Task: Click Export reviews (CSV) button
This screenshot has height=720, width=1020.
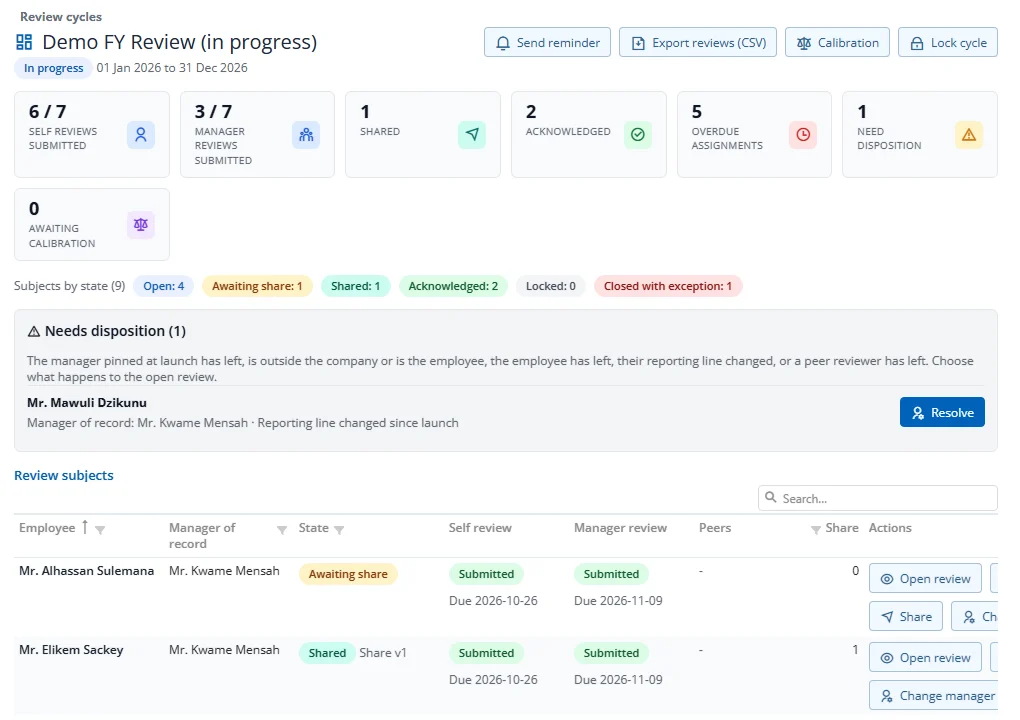Action: click(x=697, y=42)
